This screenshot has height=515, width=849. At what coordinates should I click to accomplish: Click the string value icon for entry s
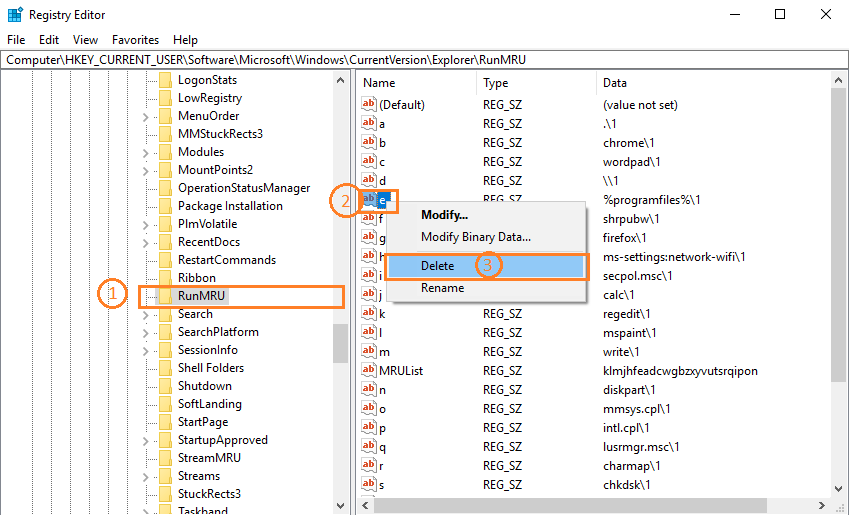click(x=369, y=484)
